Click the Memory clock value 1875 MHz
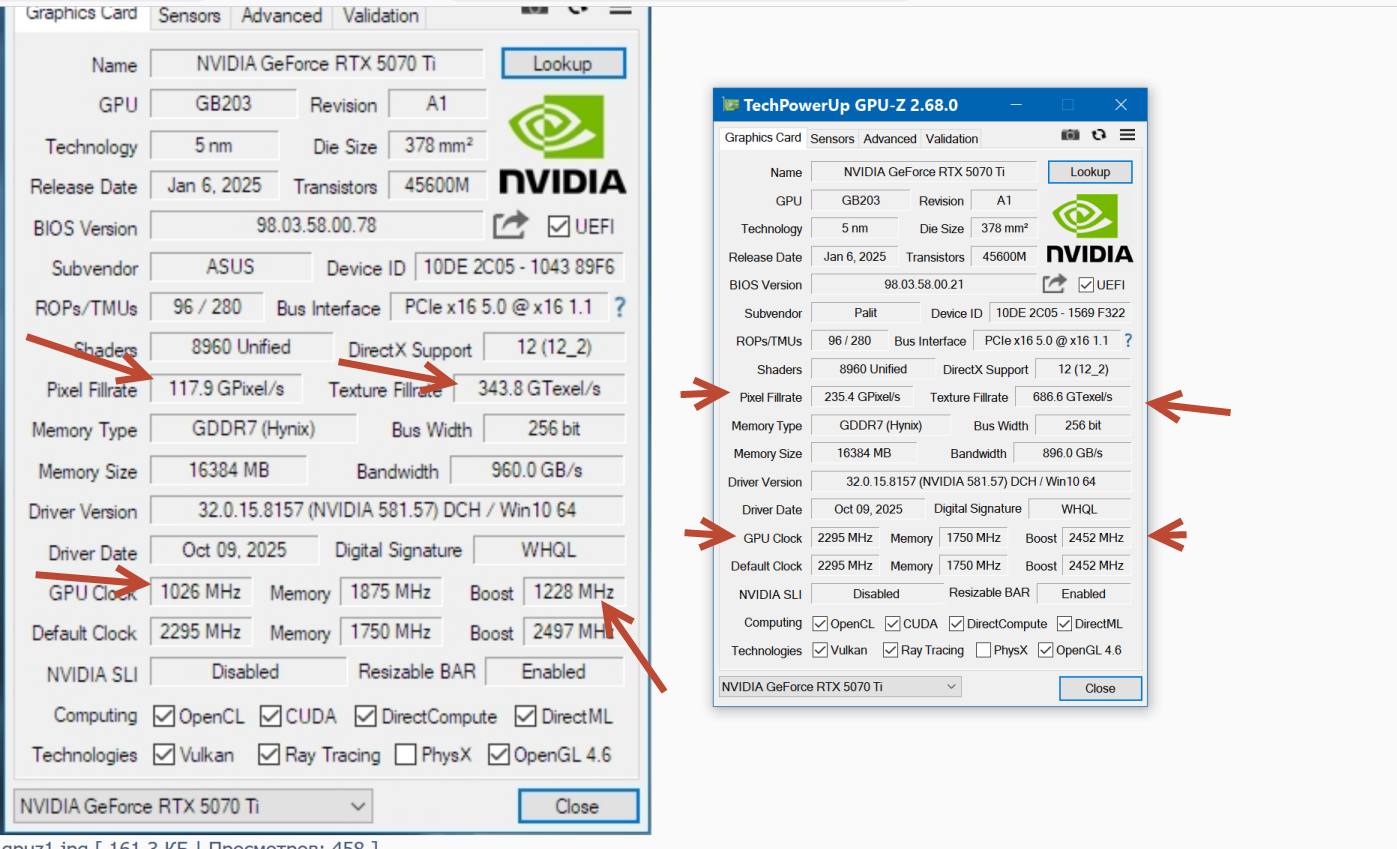Viewport: 1397px width, 849px height. pyautogui.click(x=391, y=592)
